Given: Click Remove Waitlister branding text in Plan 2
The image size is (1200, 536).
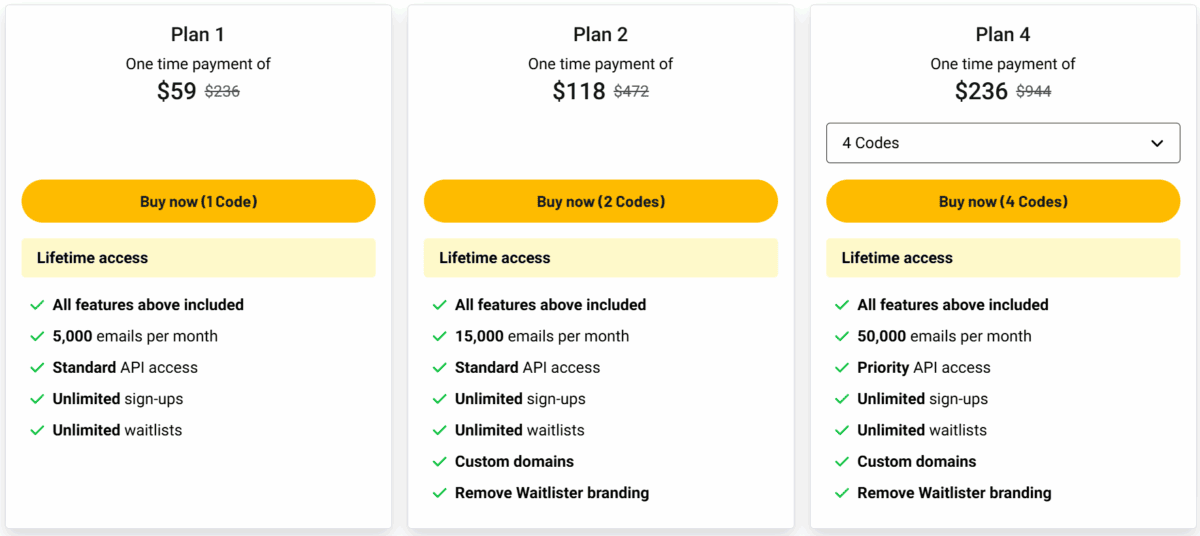Looking at the screenshot, I should tap(552, 493).
